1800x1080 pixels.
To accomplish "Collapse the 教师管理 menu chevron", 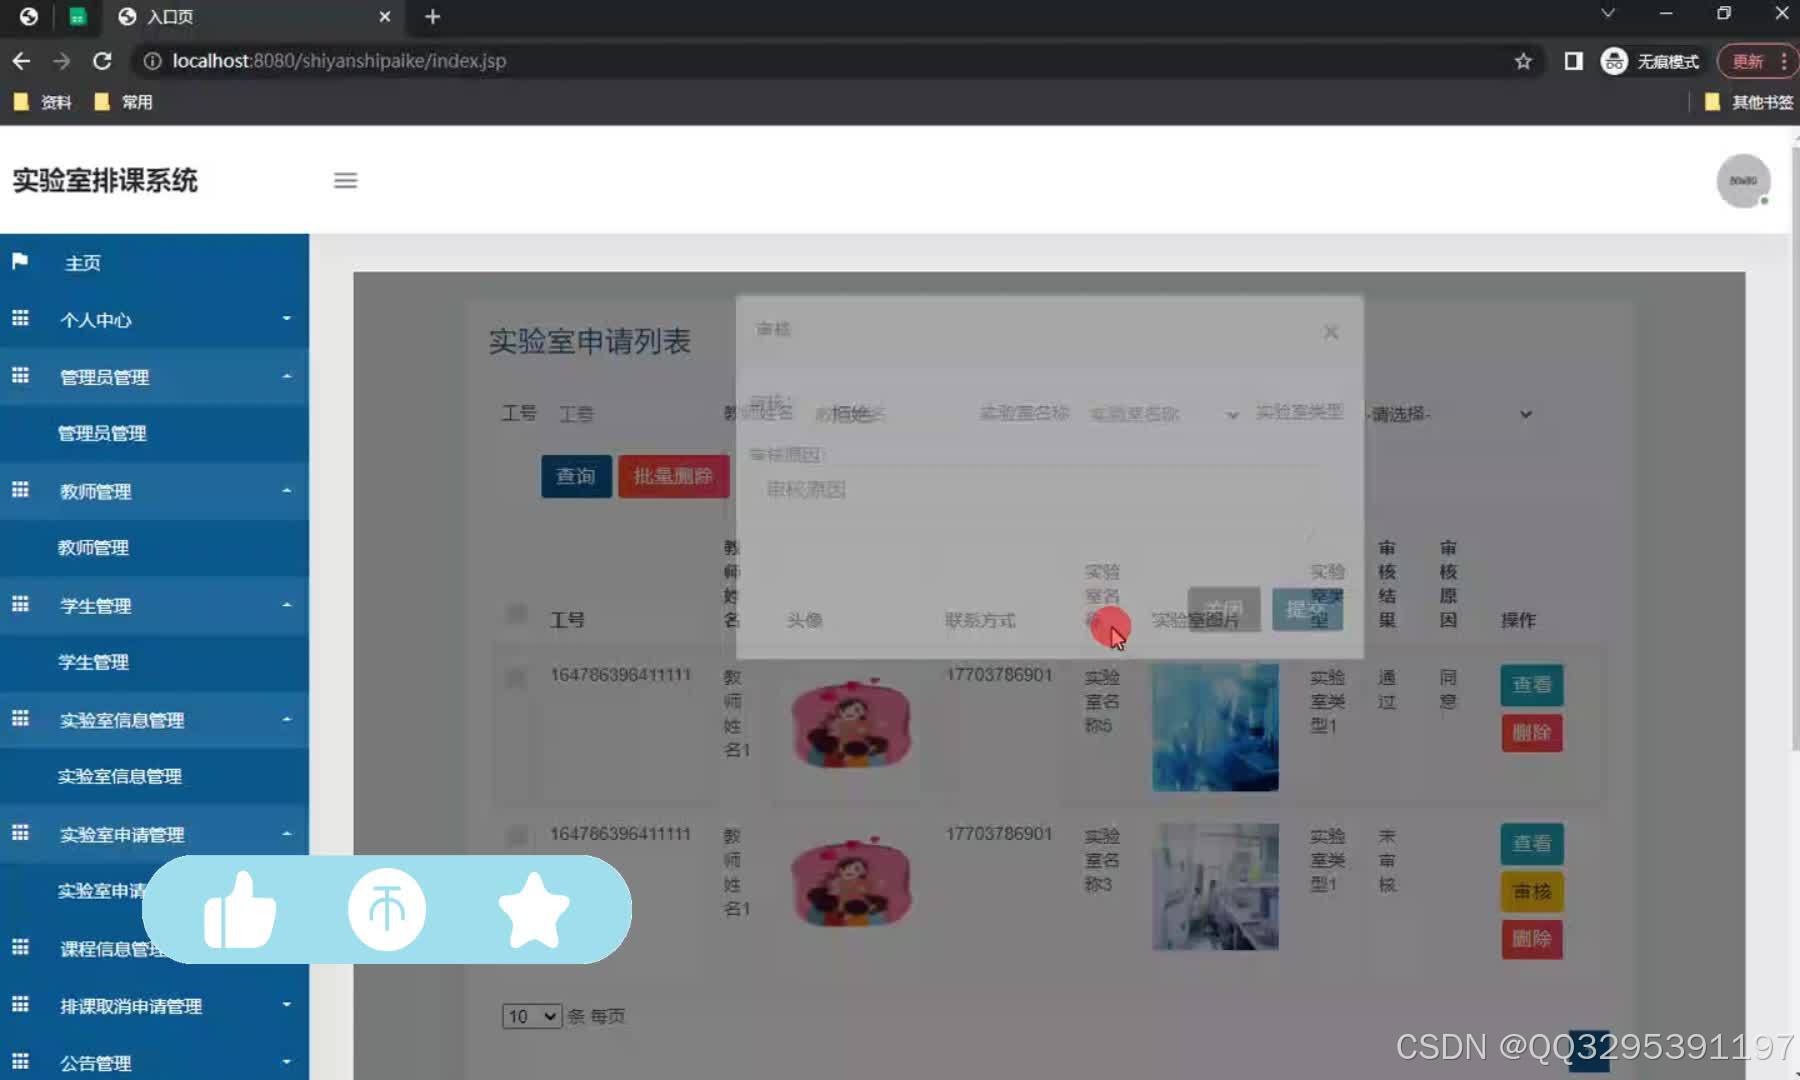I will 287,490.
